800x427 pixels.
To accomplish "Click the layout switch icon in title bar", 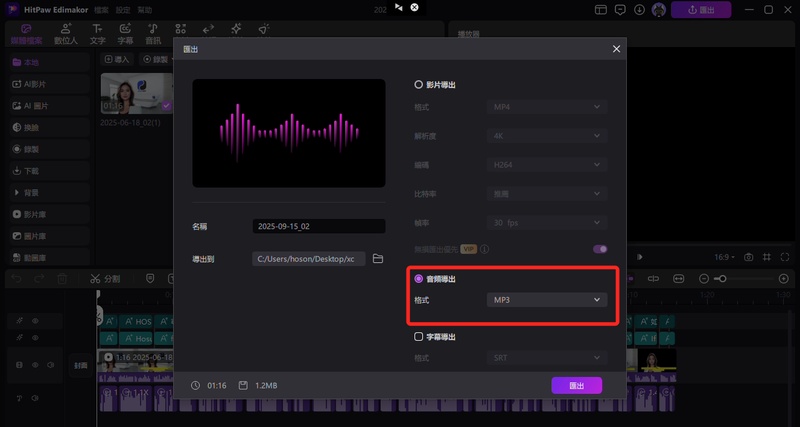I will click(x=599, y=9).
